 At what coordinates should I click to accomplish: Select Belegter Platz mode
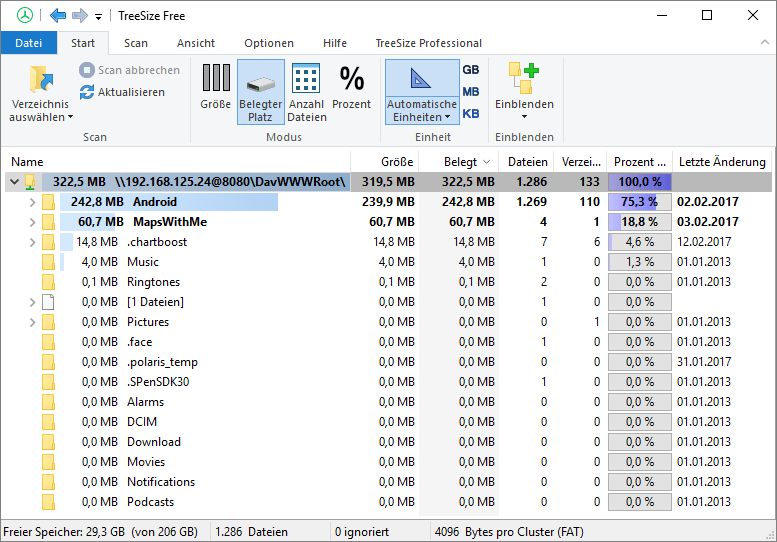(261, 92)
